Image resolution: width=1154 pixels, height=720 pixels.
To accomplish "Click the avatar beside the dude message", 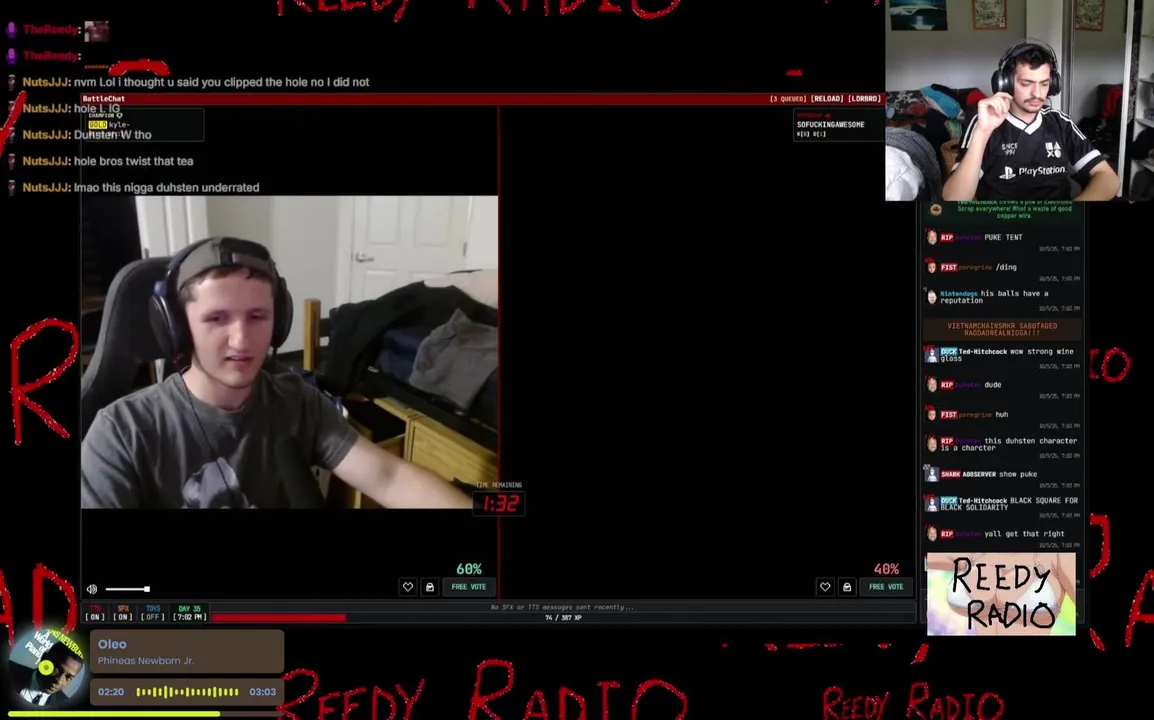I will tap(932, 384).
